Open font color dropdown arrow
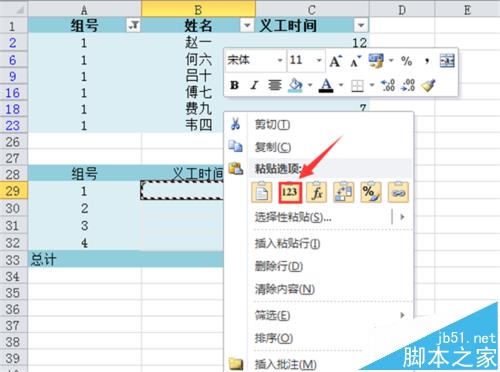 [341, 85]
